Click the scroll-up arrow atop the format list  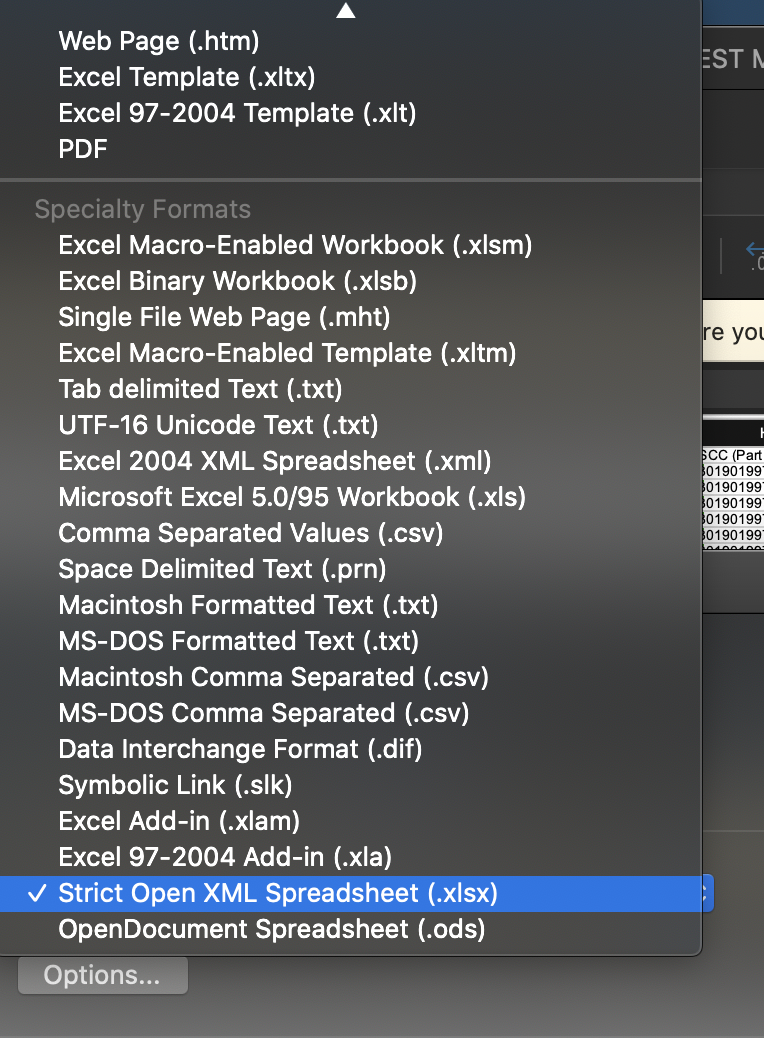point(345,10)
